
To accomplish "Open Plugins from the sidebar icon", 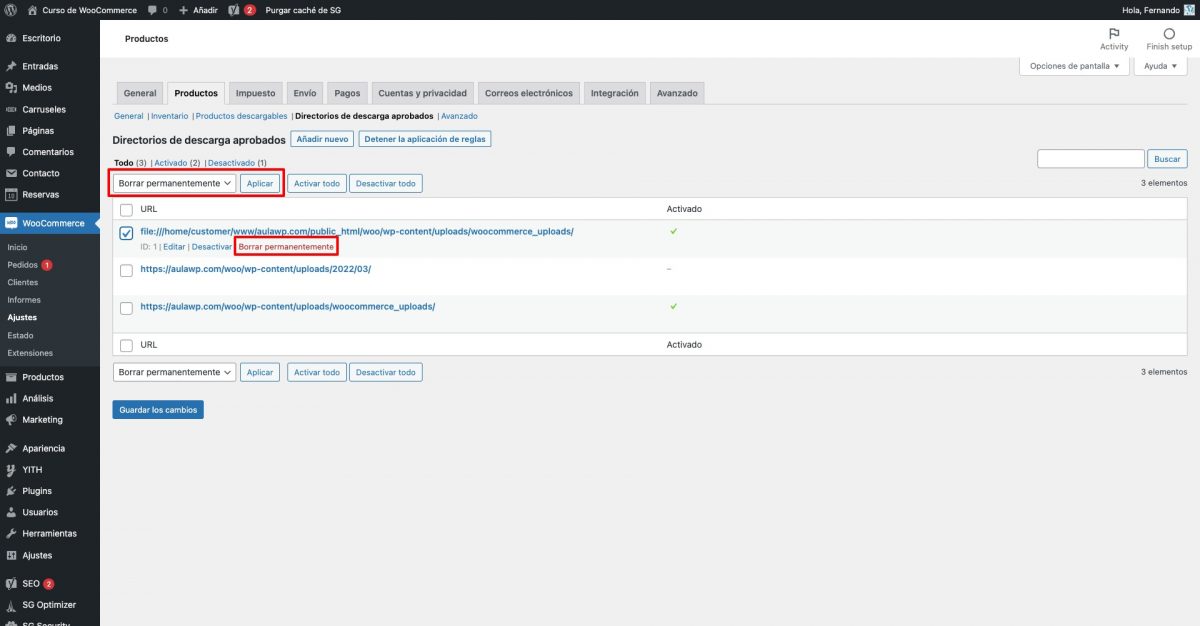I will coord(11,491).
